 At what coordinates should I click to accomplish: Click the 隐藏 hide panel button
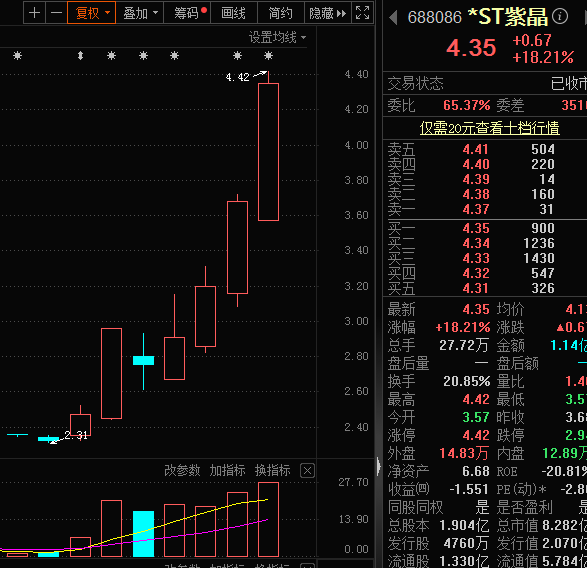328,13
